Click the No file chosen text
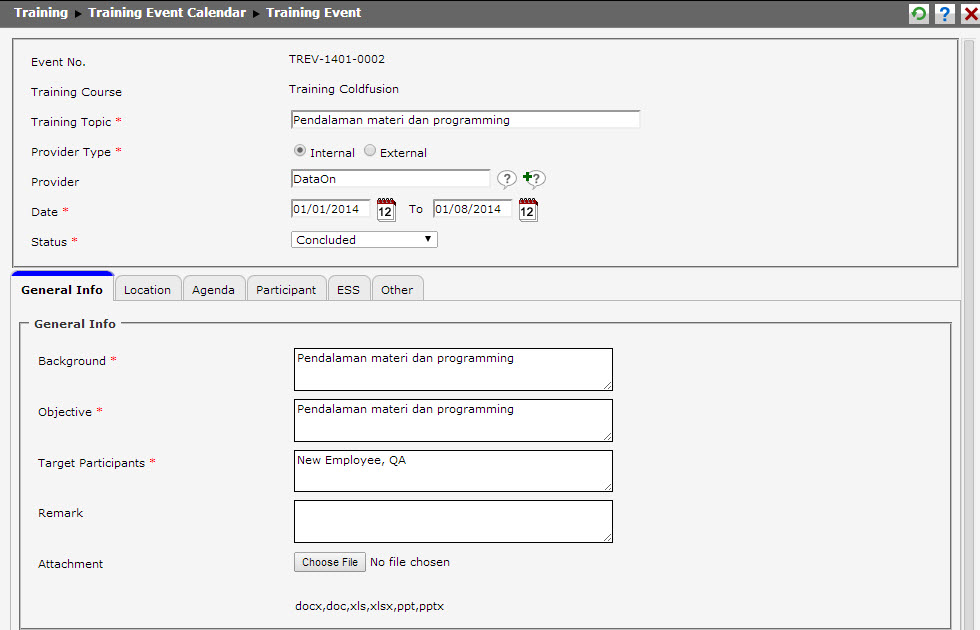The image size is (980, 630). tap(410, 562)
